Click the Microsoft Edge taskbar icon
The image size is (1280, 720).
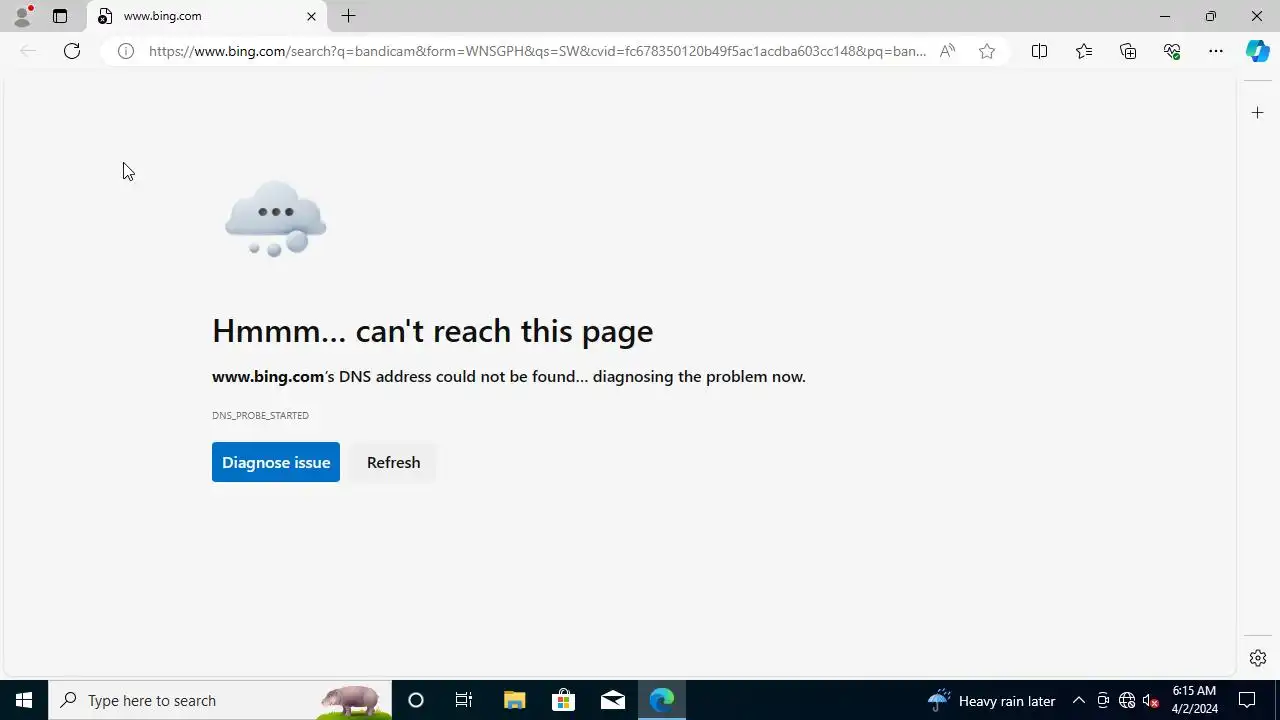click(662, 700)
